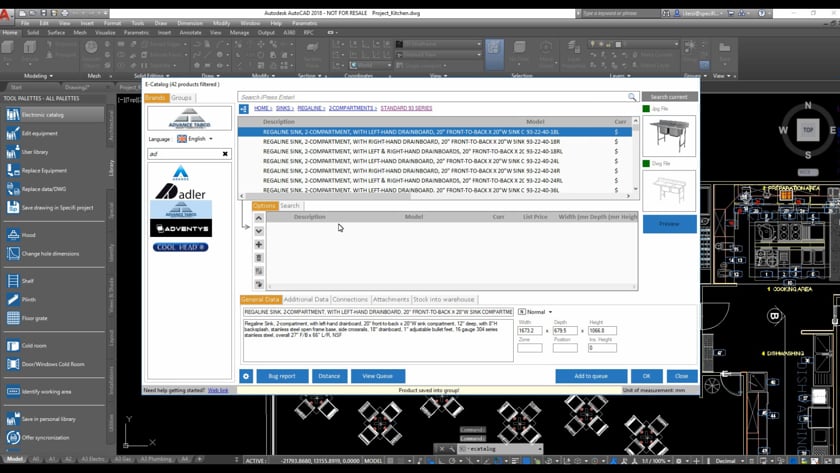
Task: Confirm with the OK button
Action: tap(647, 376)
